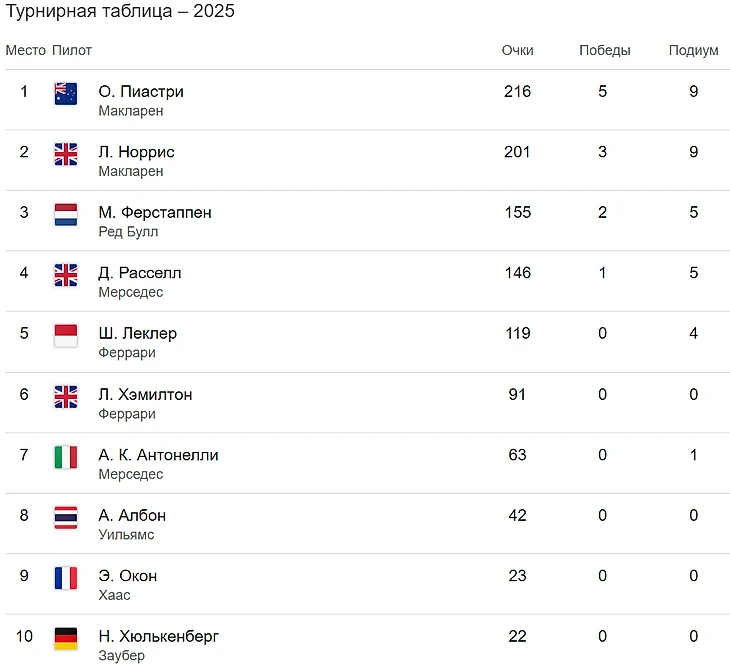Click the British flag beside Хэмилтон
This screenshot has width=730, height=665.
point(66,397)
